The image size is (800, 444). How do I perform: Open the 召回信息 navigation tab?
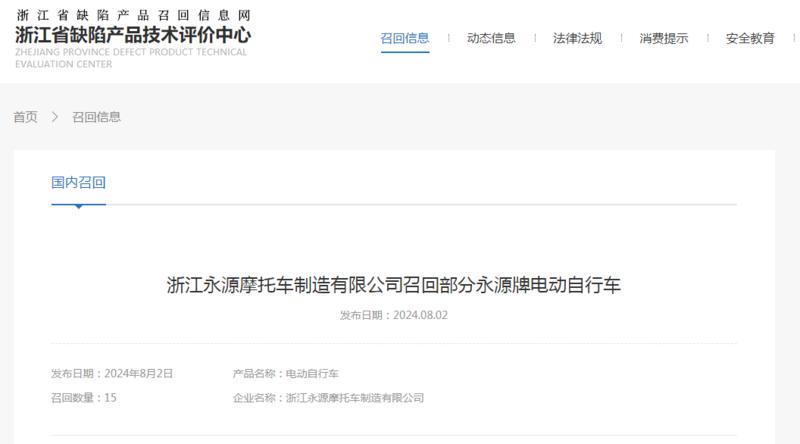click(x=405, y=38)
